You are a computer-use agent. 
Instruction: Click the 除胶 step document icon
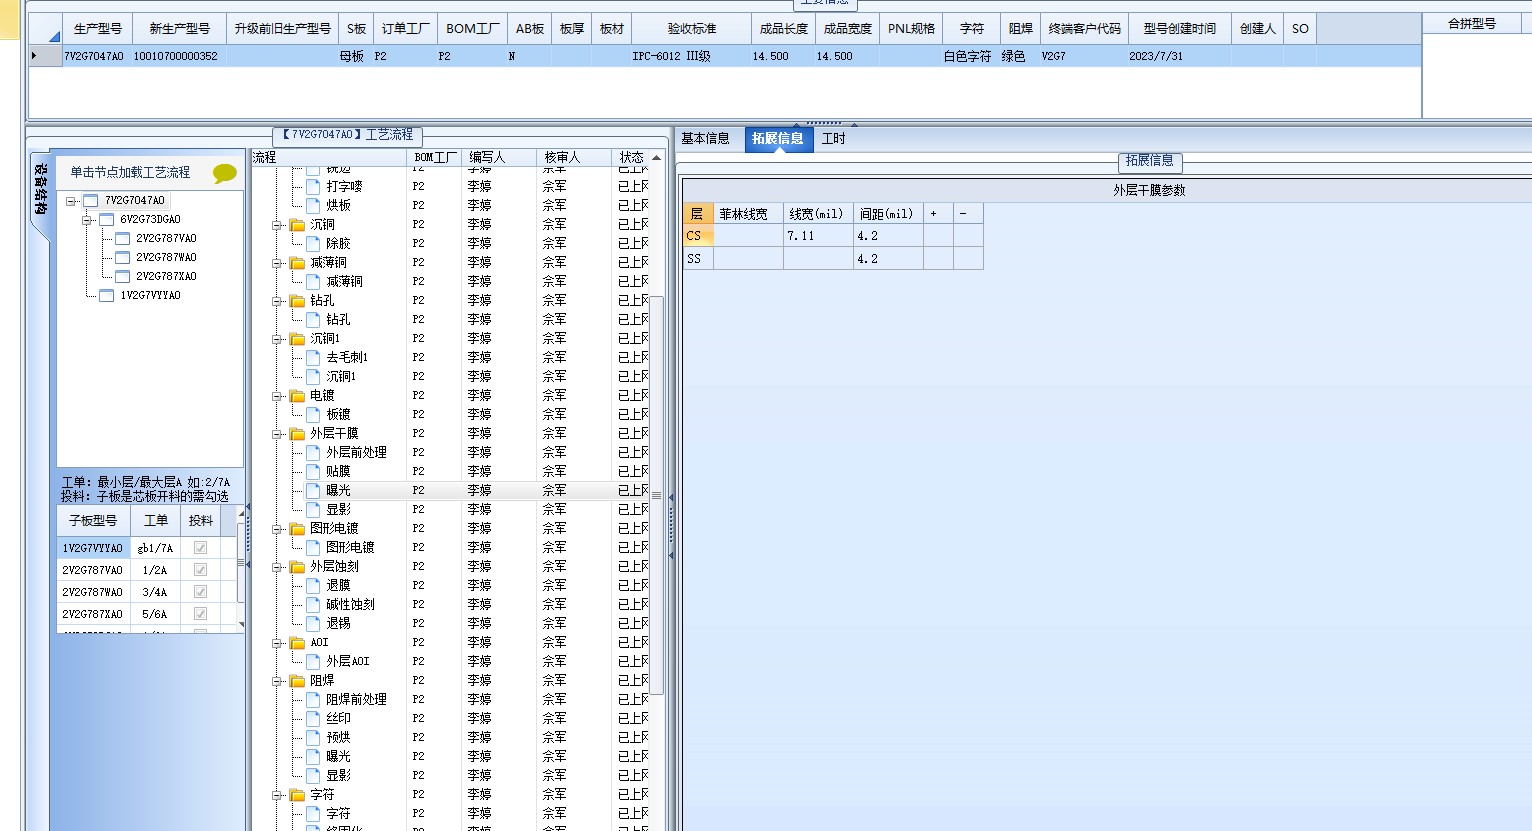point(313,243)
